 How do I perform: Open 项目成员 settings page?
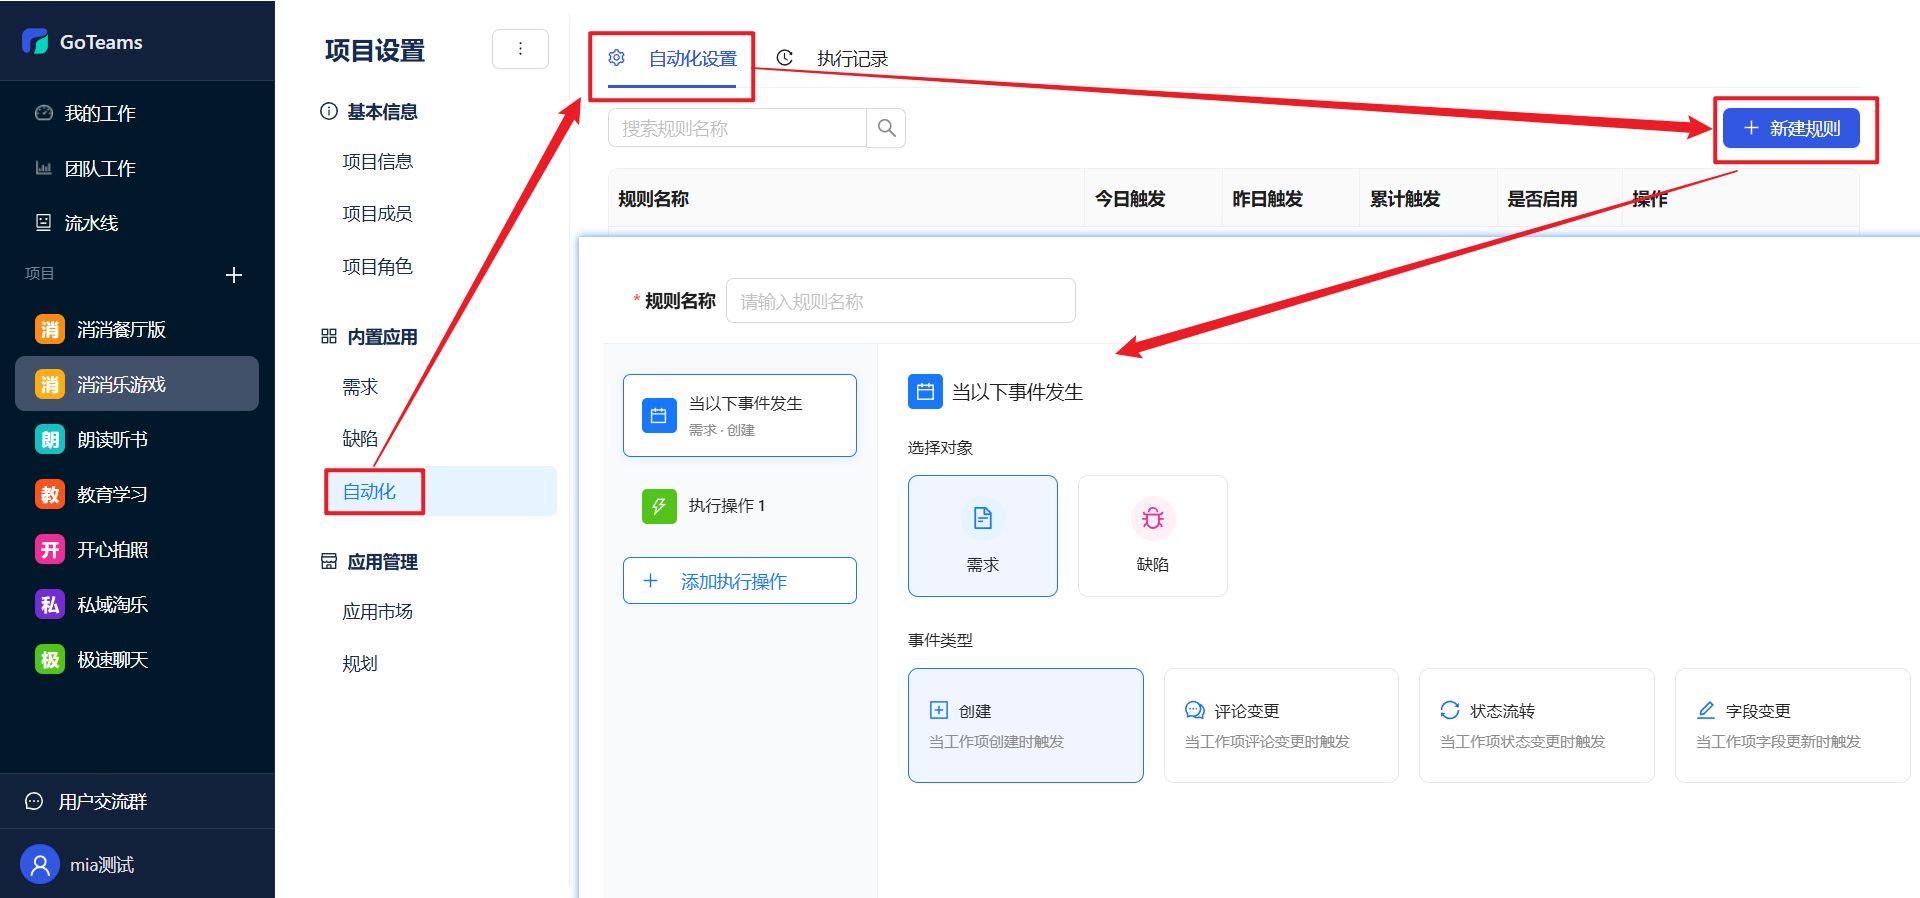click(377, 214)
